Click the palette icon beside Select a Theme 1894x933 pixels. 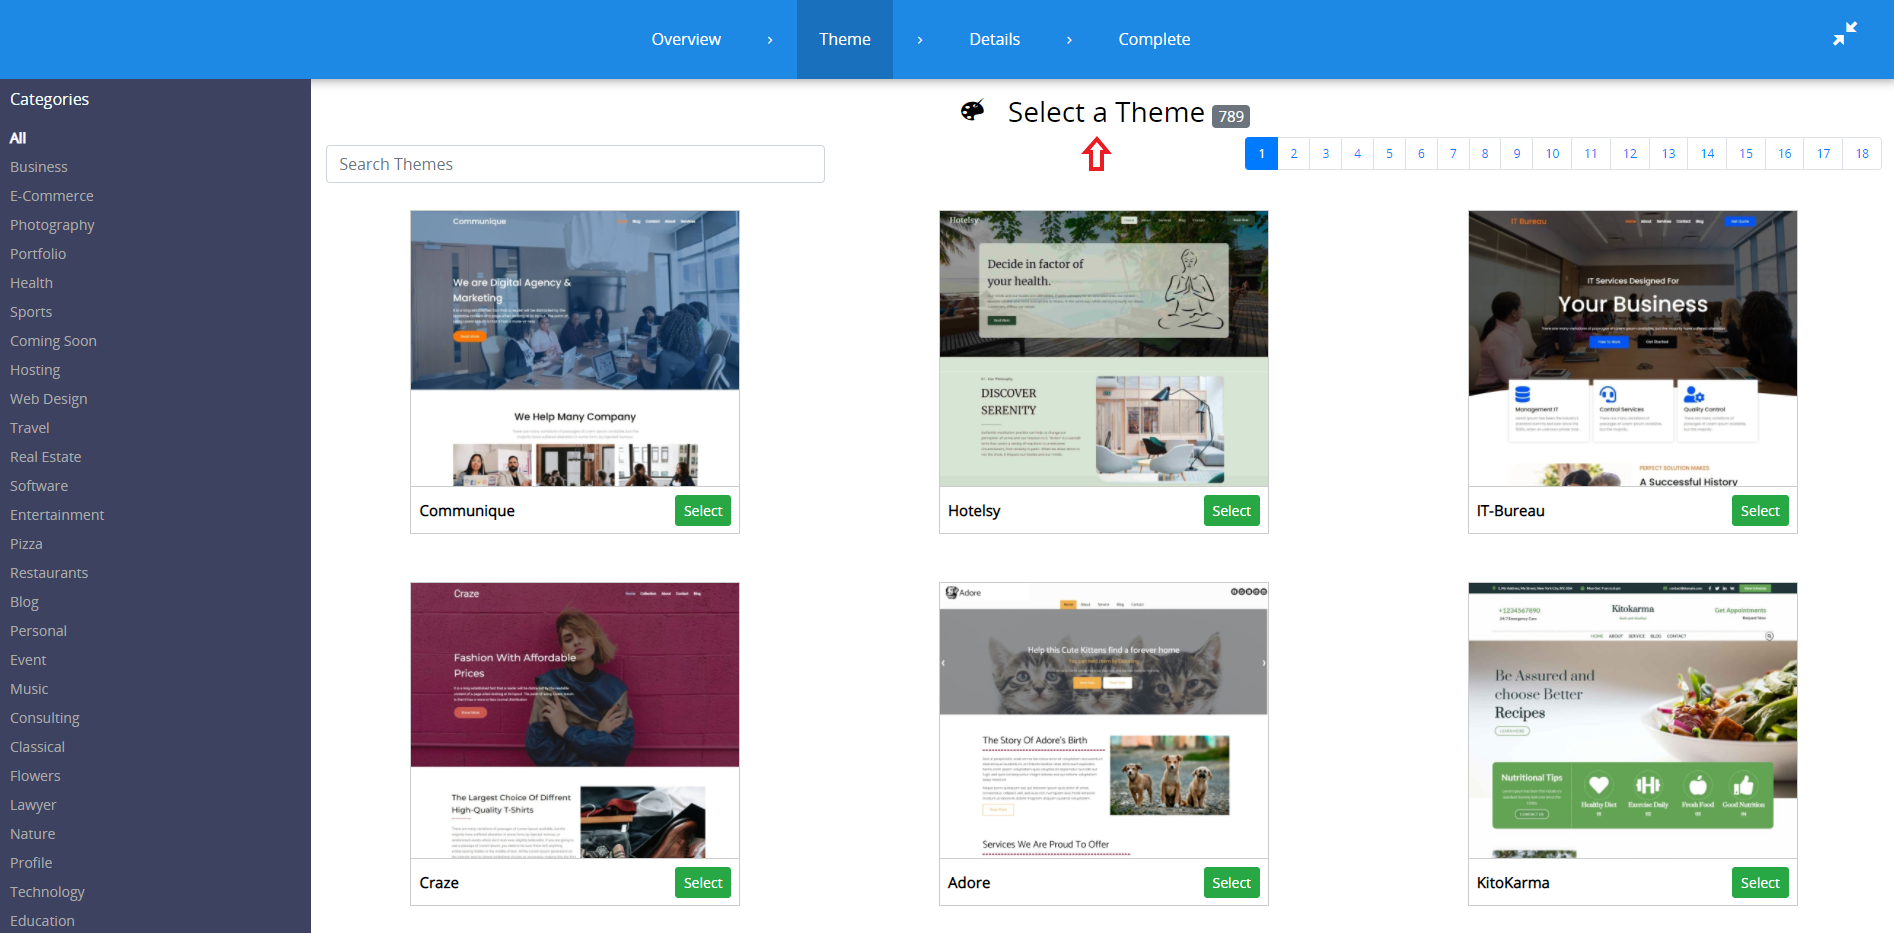pyautogui.click(x=972, y=111)
